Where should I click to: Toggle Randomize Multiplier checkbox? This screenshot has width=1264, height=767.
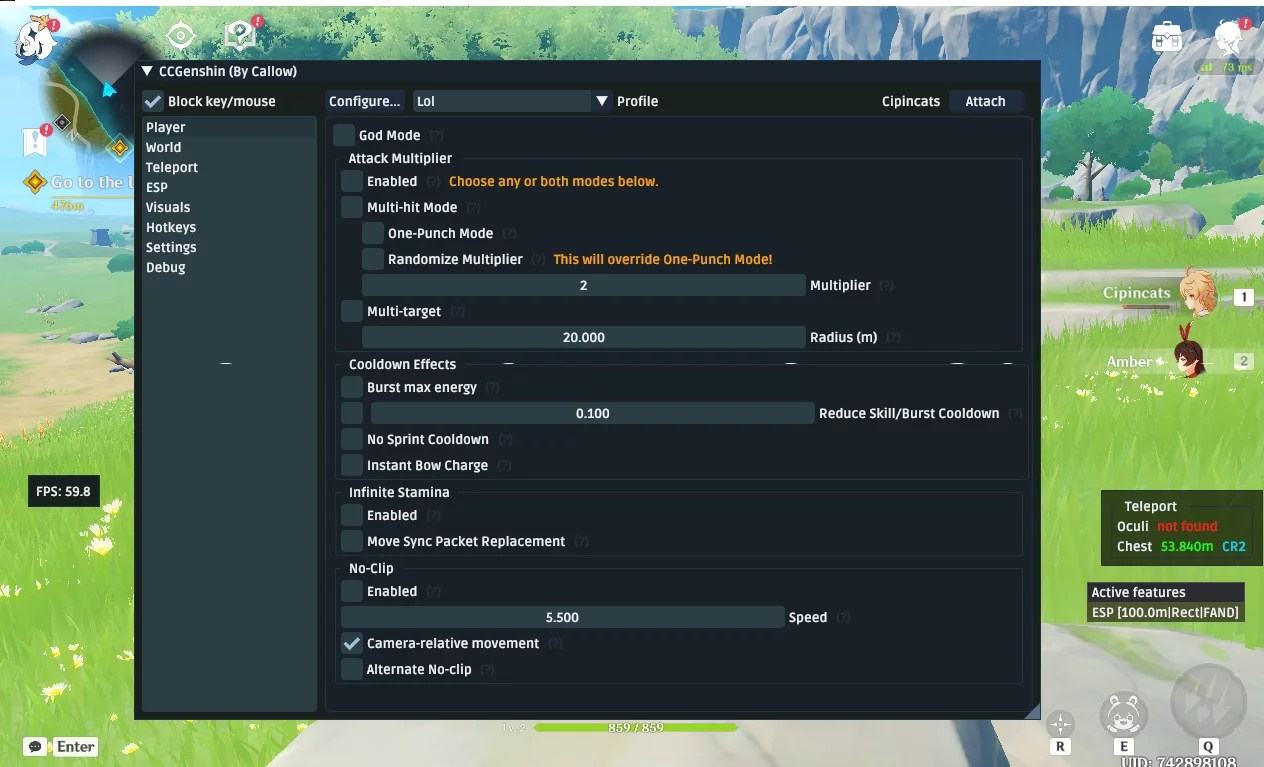click(373, 259)
